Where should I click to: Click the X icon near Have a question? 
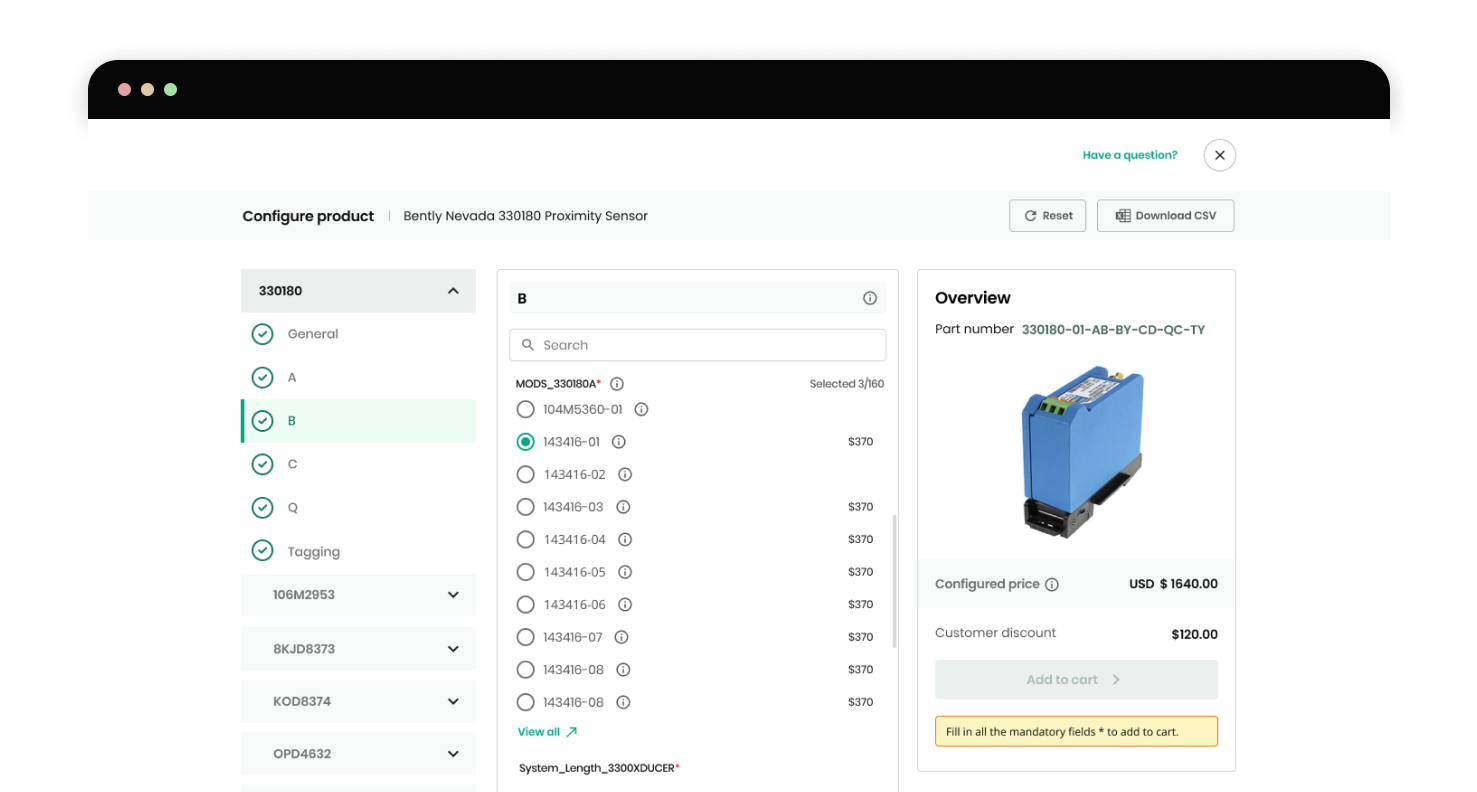1219,155
